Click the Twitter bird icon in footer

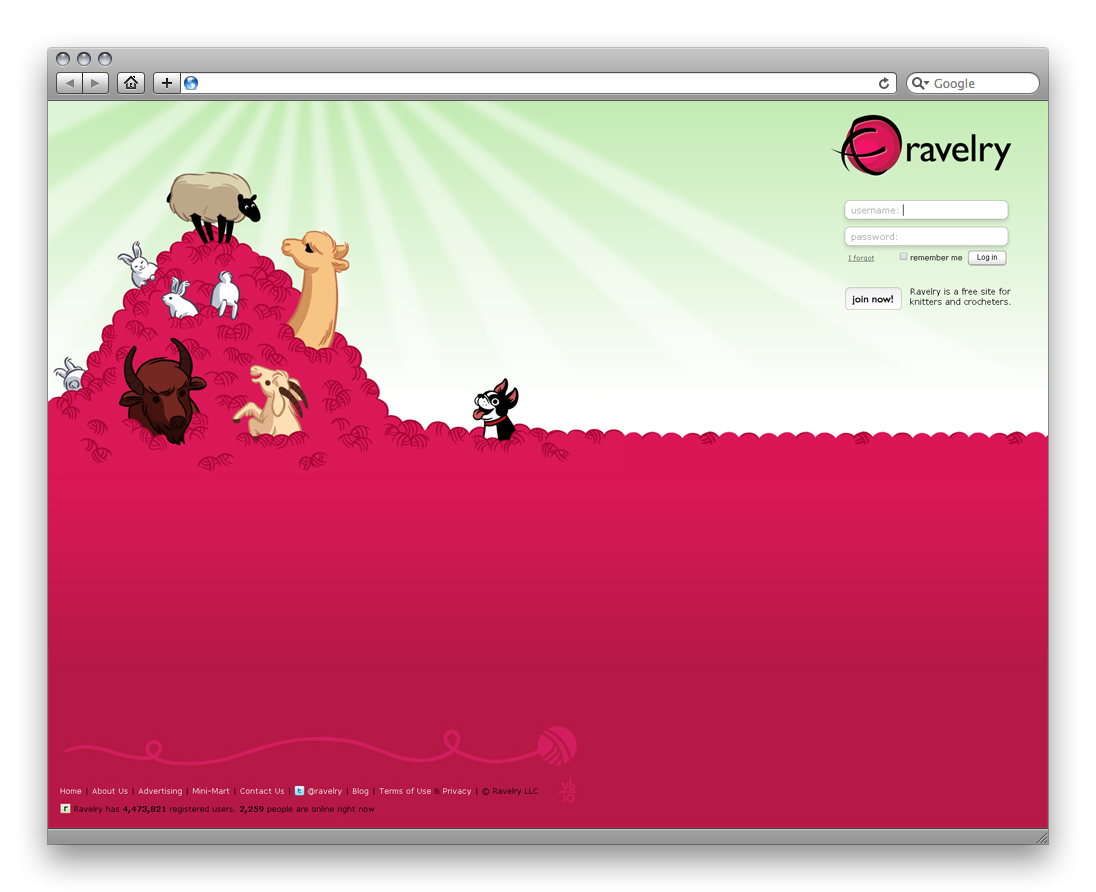point(299,791)
